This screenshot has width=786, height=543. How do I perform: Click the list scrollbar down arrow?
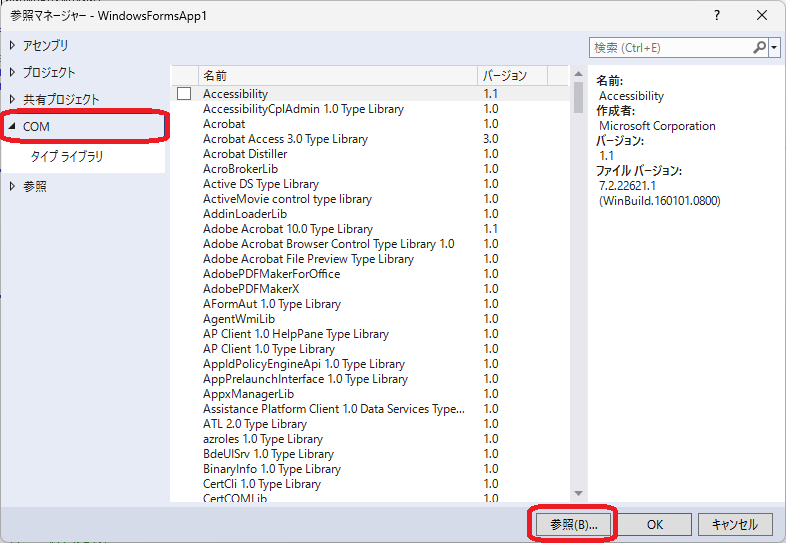pos(578,493)
